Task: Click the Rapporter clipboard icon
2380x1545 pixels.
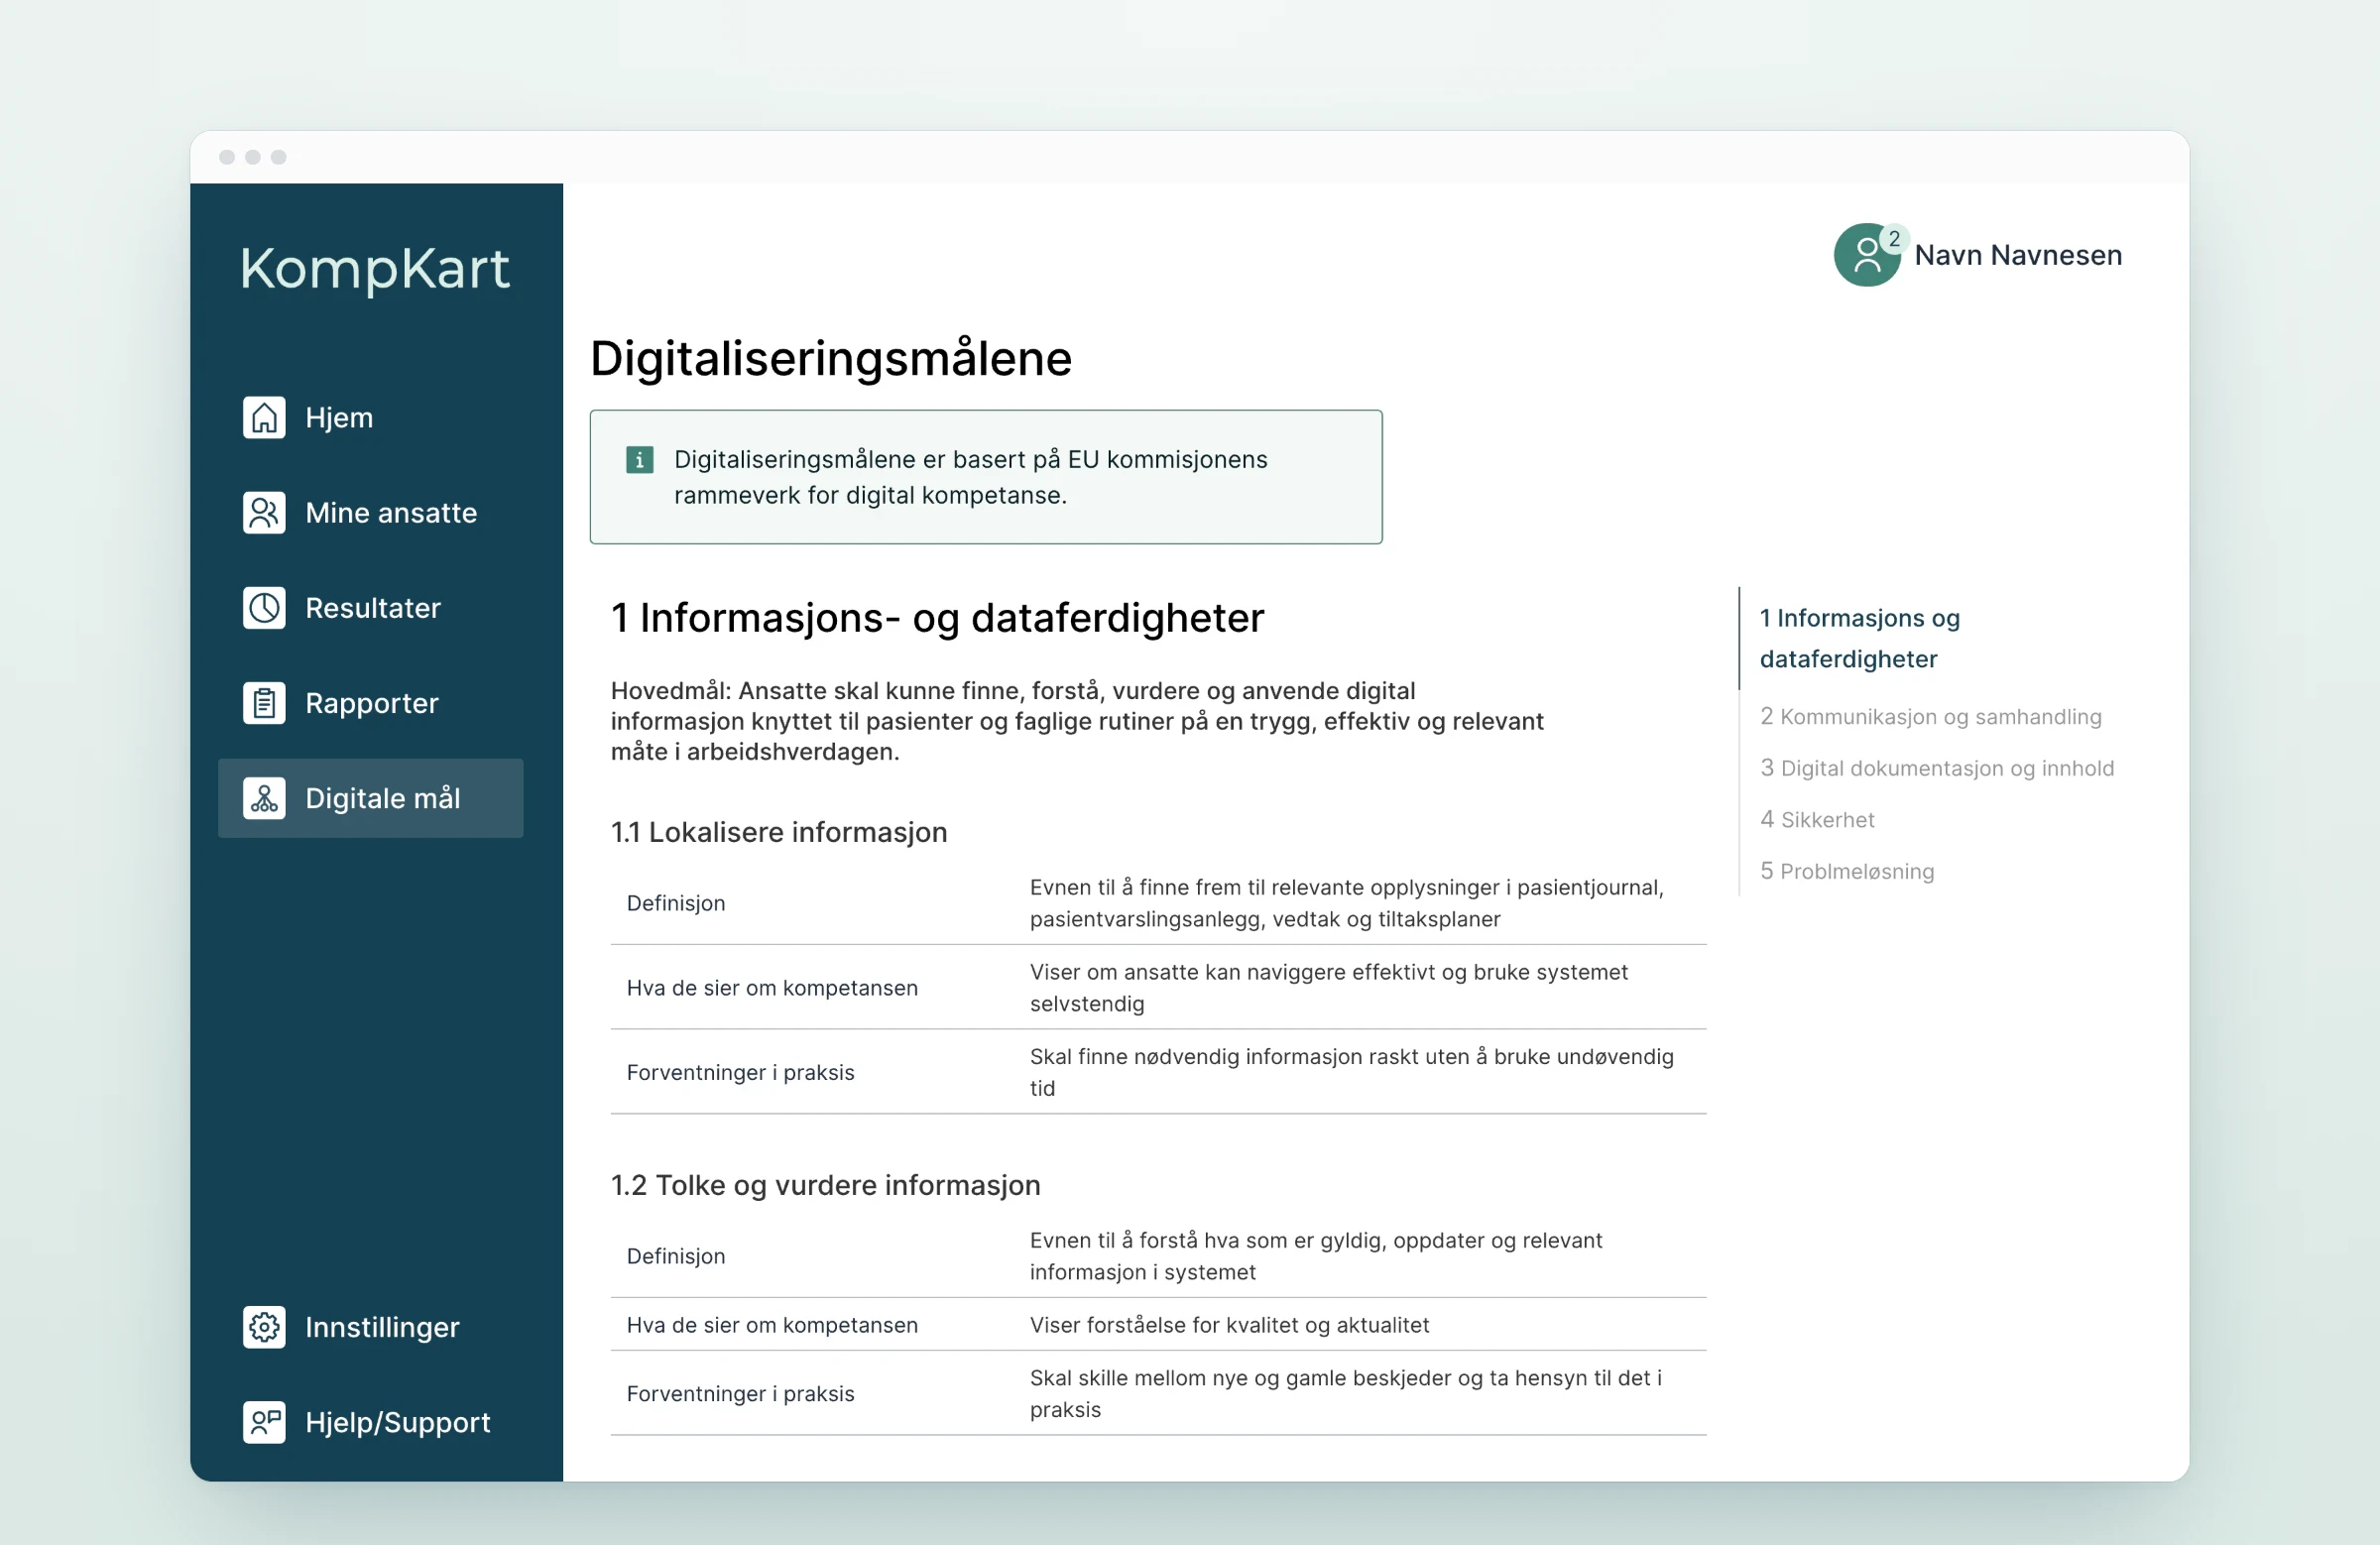Action: tap(264, 703)
